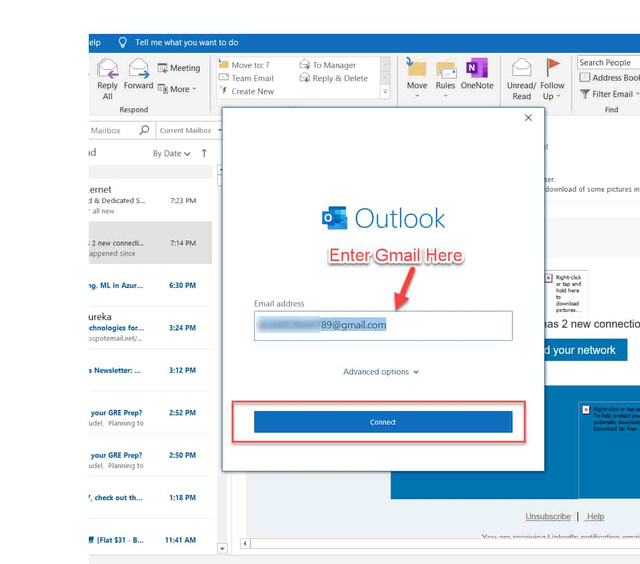Click the blocked picture placeholder near 2 new connections
640x564 pixels.
pyautogui.click(x=566, y=293)
